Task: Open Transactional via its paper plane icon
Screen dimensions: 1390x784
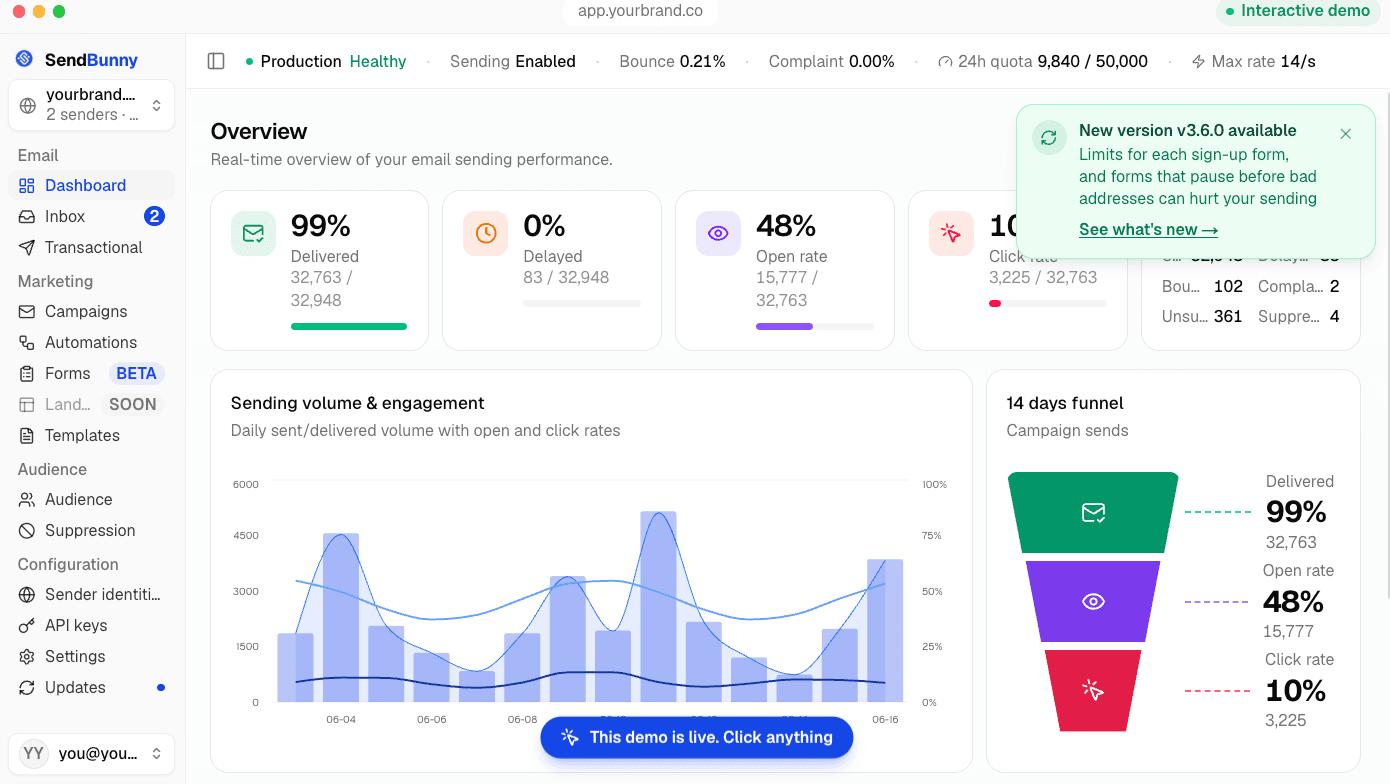Action: pos(27,247)
